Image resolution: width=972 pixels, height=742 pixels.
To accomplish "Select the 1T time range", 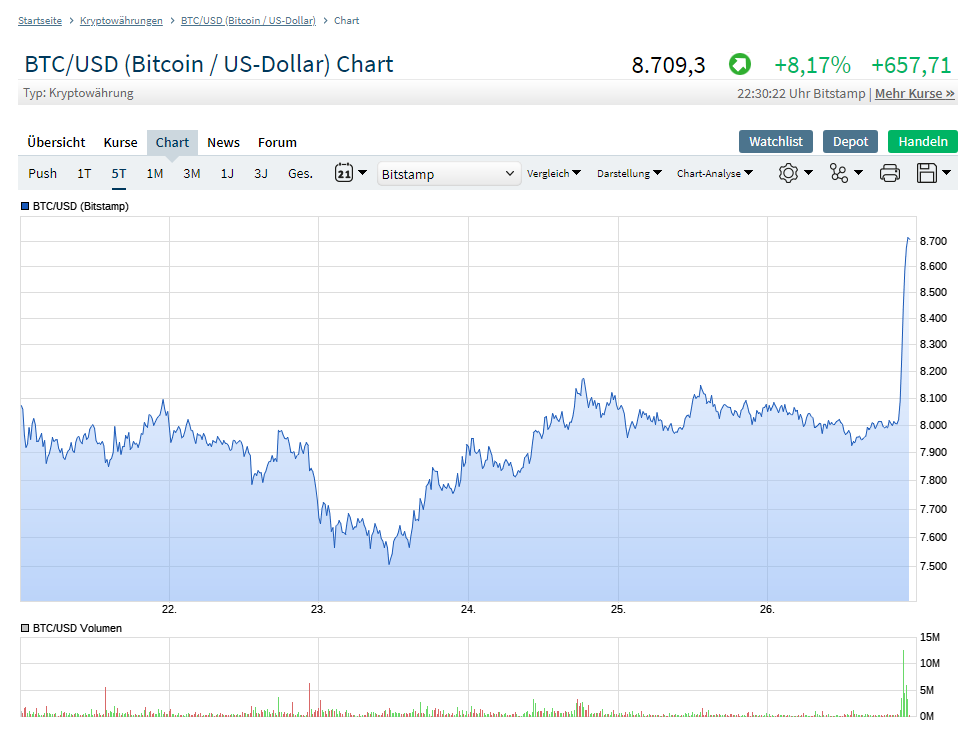I will pyautogui.click(x=84, y=173).
